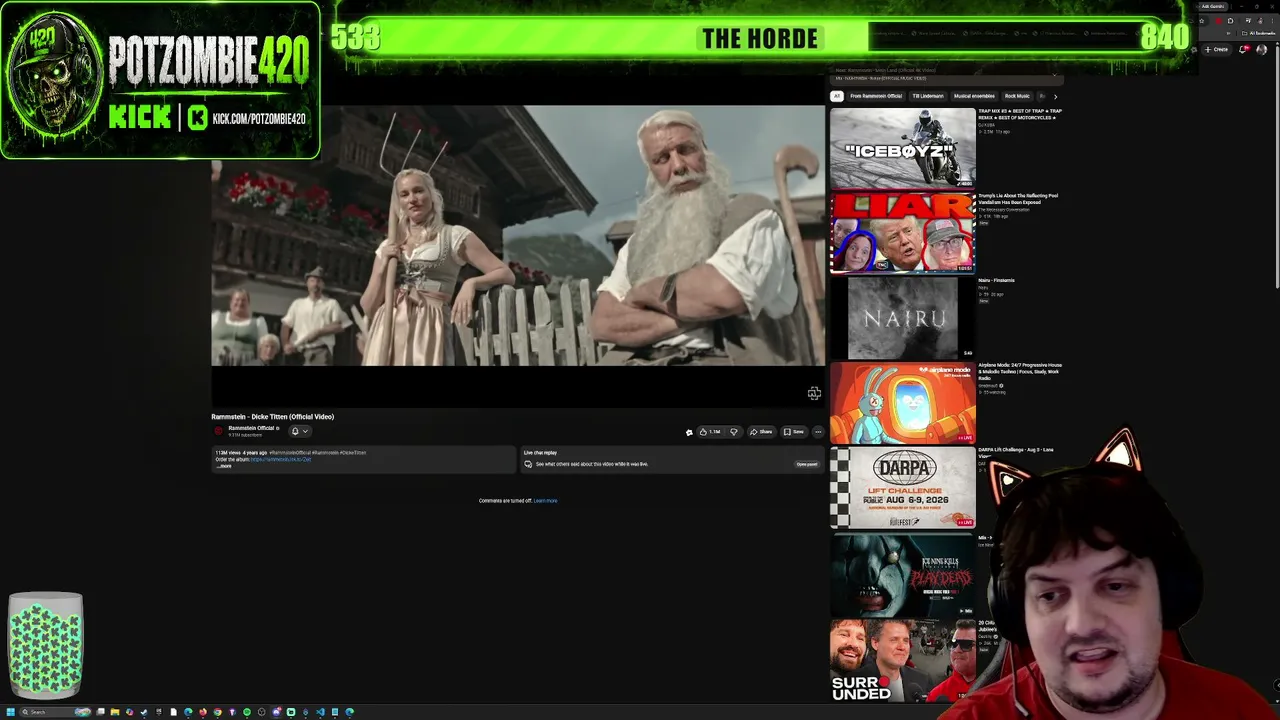Open Firefox from the taskbar
Screen dimensions: 1280x720
click(x=203, y=712)
